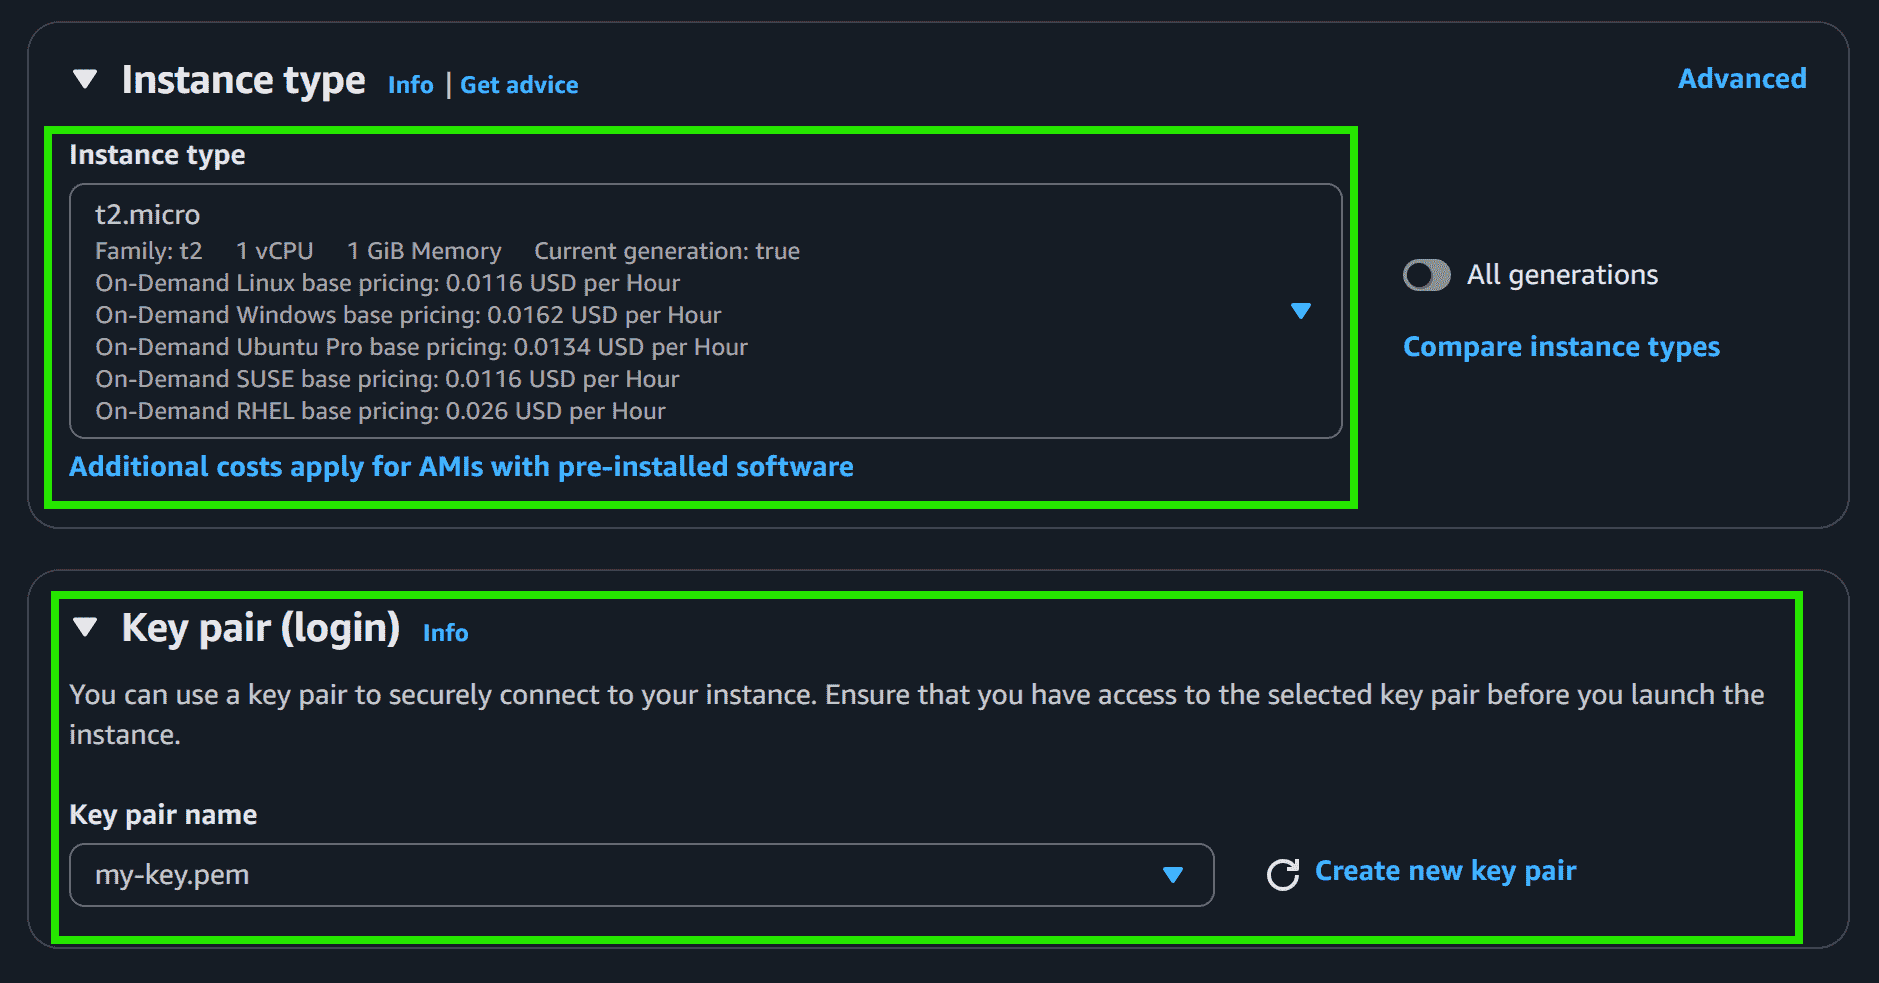The height and width of the screenshot is (983, 1879).
Task: Click On-Demand Linux base pricing line
Action: [387, 283]
